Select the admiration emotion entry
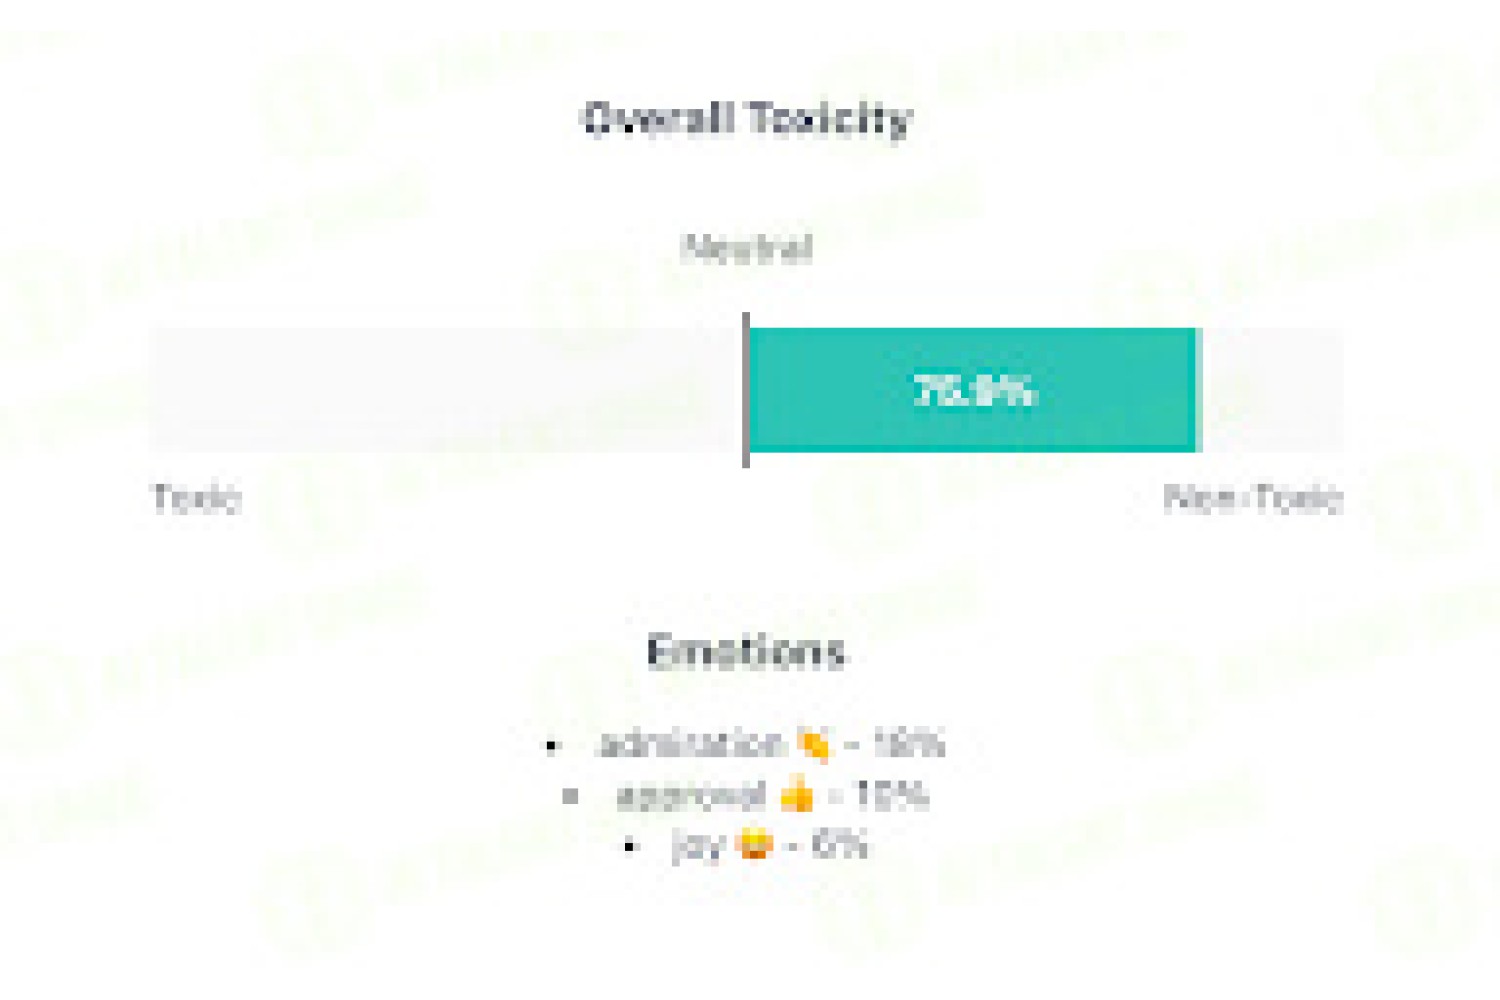This screenshot has width=1500, height=1000. 771,745
